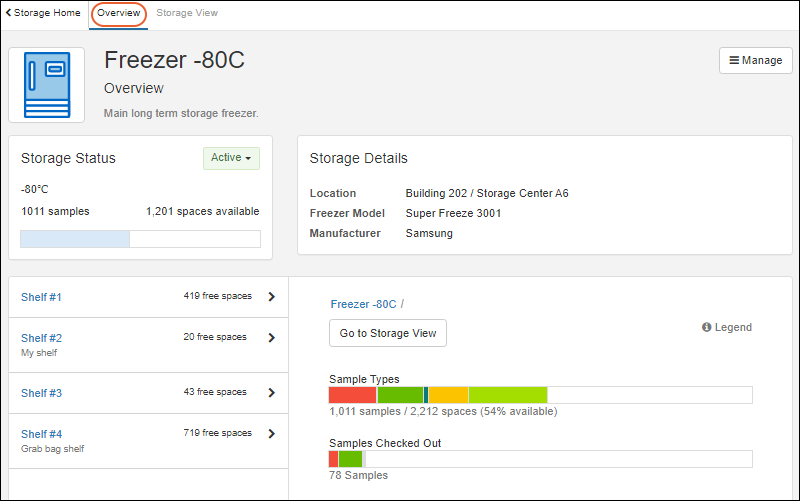Click the light green Sample Types segment
800x501 pixels.
507,395
